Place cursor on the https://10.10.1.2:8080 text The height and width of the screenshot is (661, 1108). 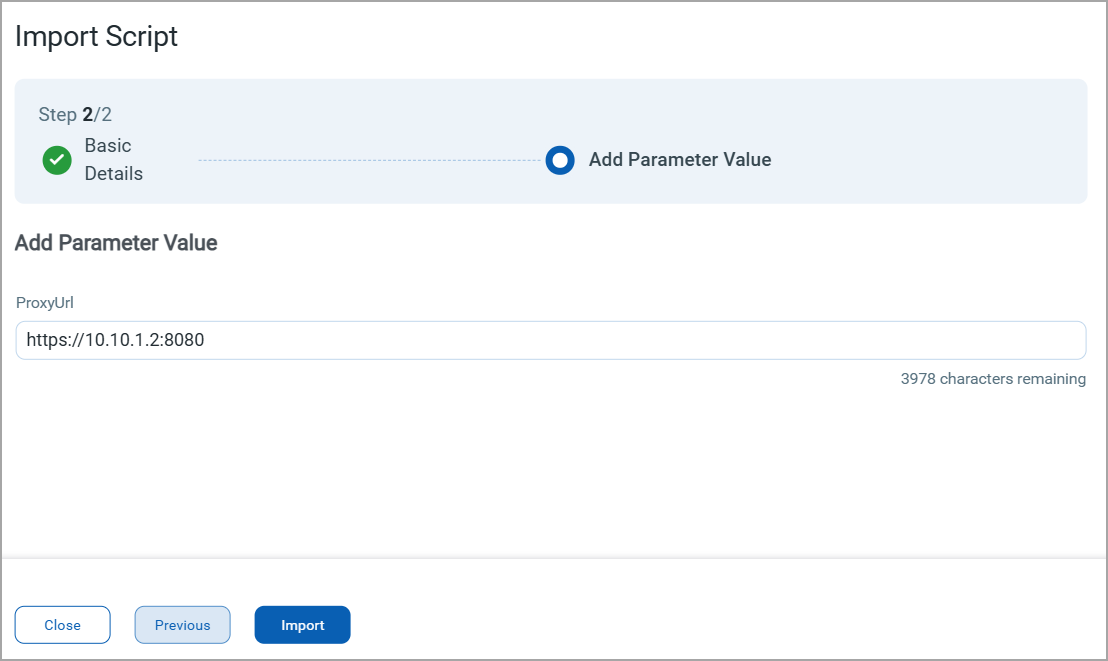click(115, 340)
